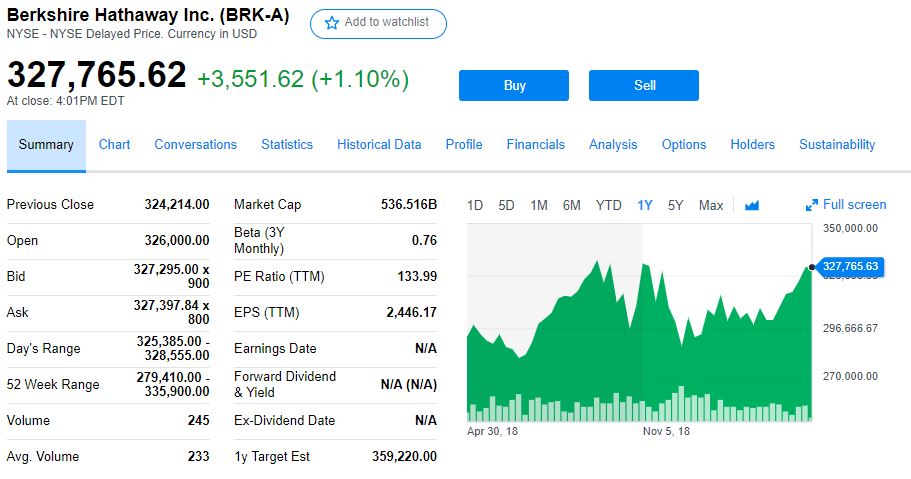The image size is (911, 479).
Task: Show the Max chart range
Action: click(711, 205)
